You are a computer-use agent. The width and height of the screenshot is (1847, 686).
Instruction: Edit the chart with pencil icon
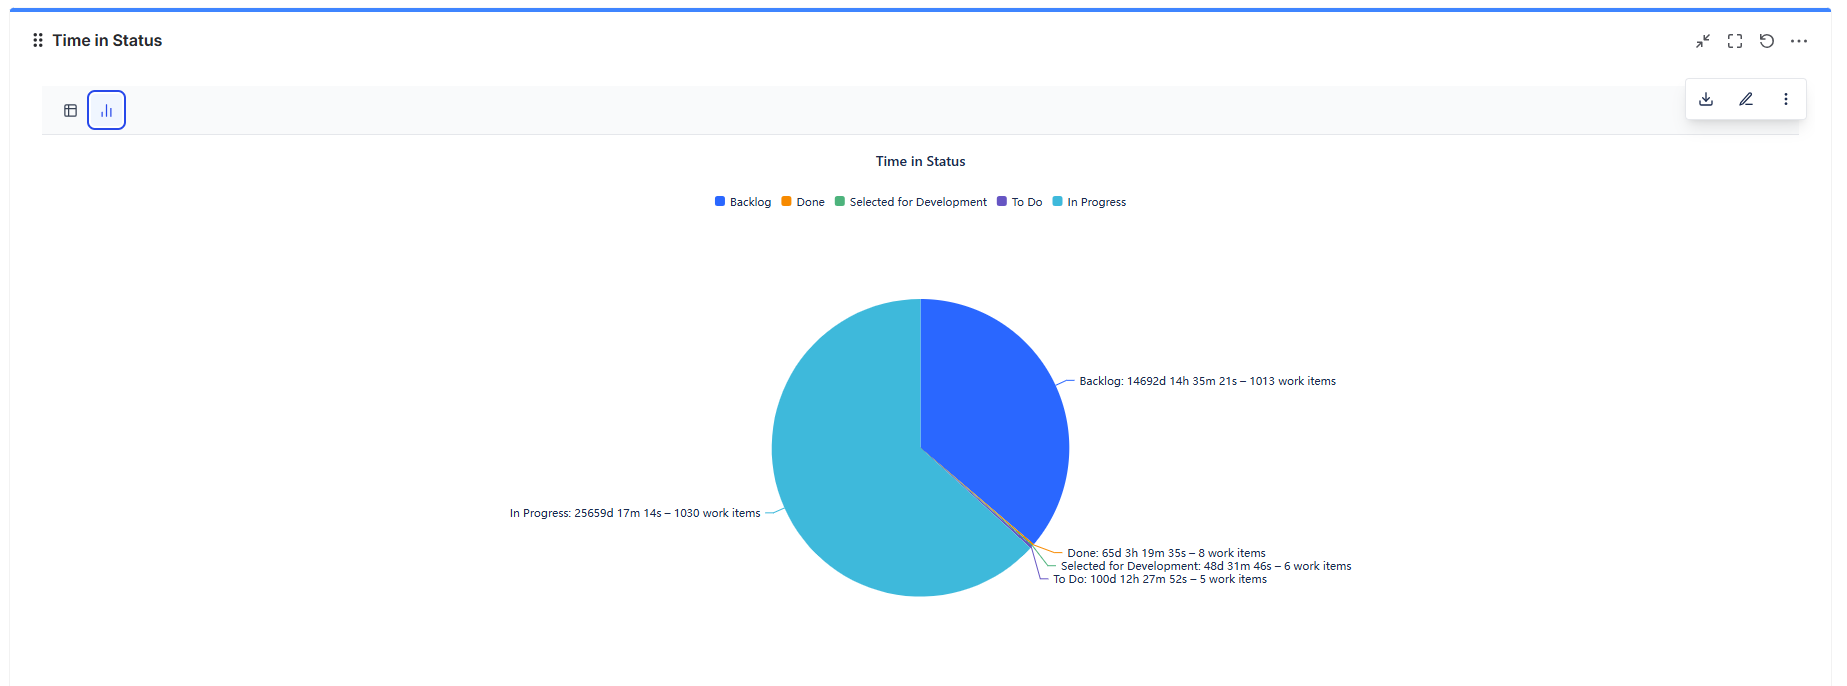point(1746,99)
